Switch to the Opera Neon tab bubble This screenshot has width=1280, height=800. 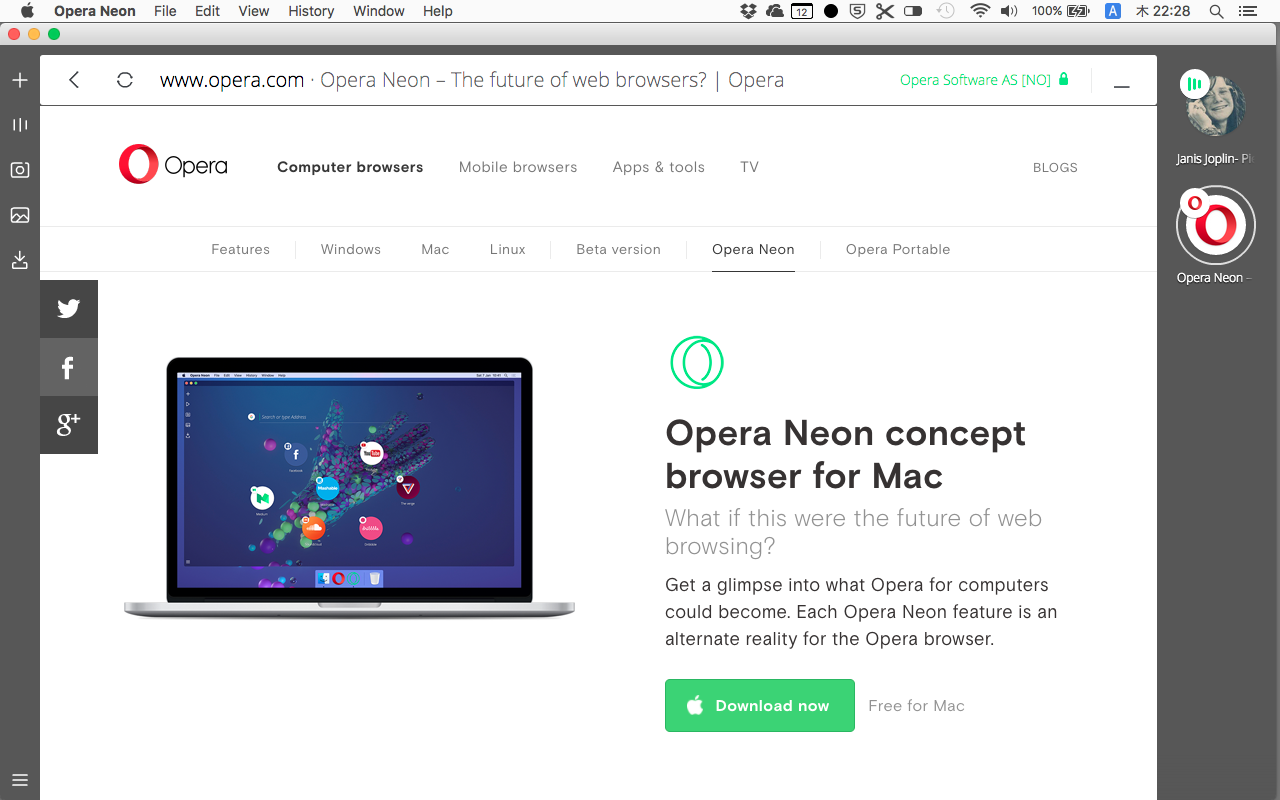coord(1215,225)
